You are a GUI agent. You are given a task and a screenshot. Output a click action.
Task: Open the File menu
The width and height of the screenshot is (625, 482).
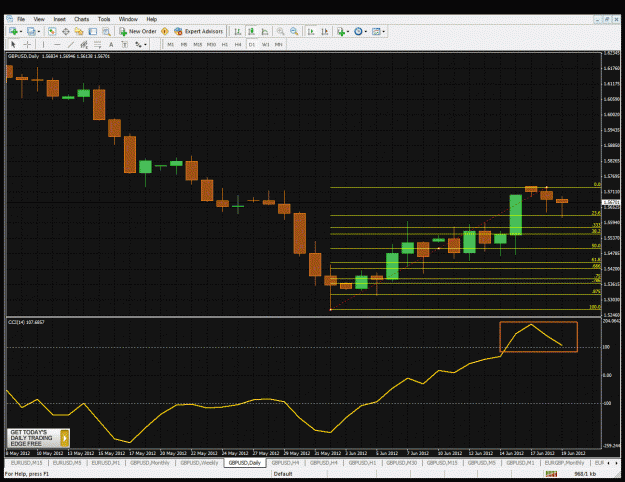21,19
